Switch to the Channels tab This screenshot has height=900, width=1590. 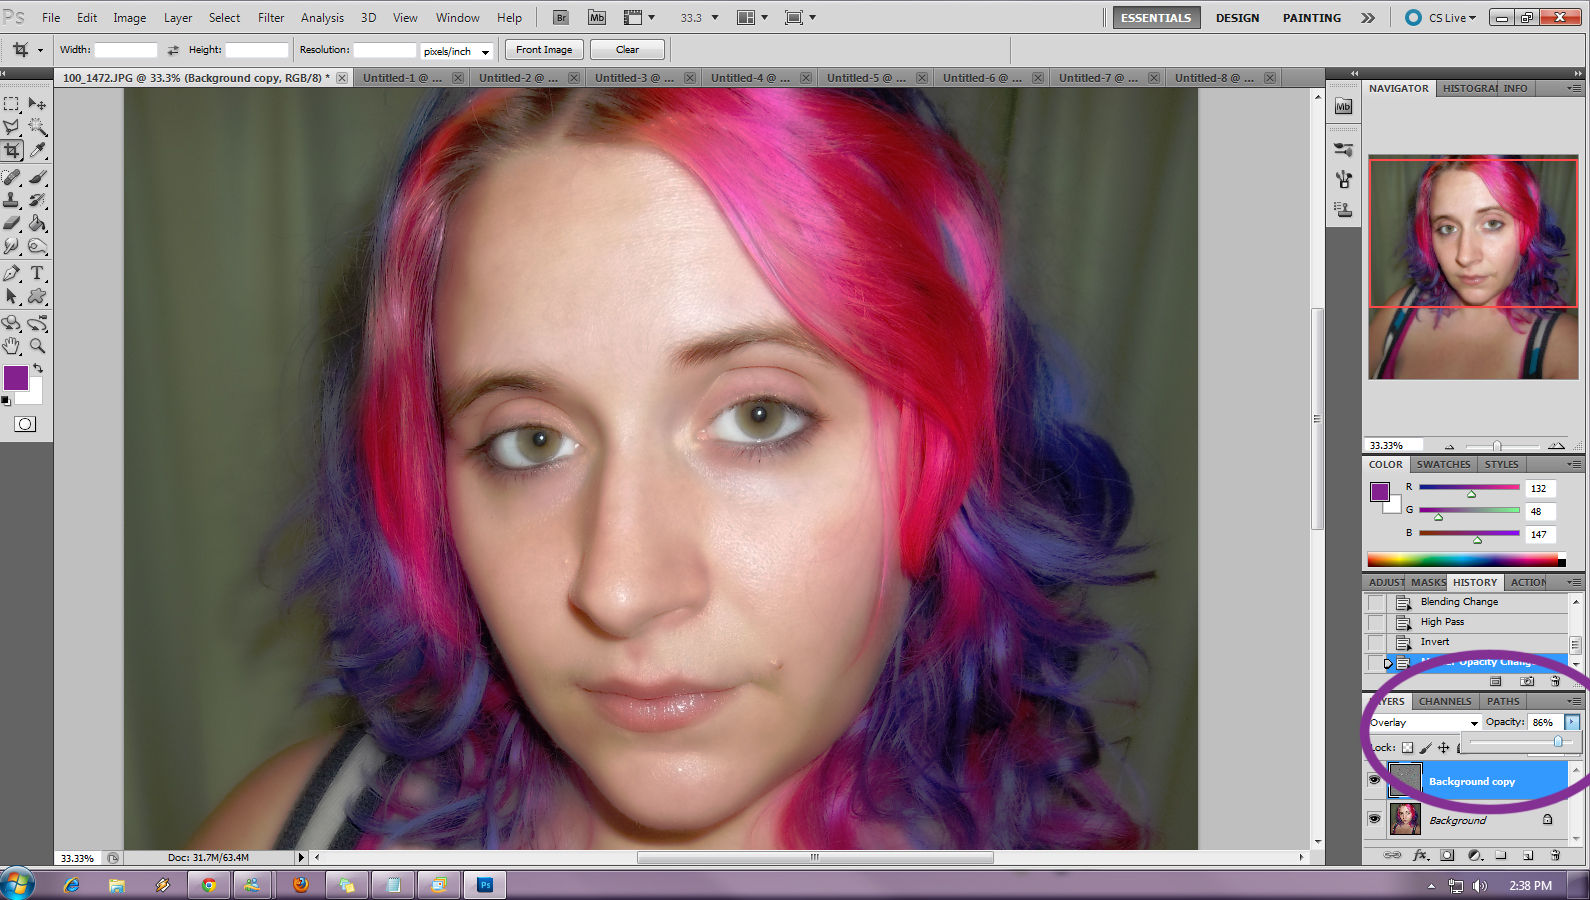(x=1445, y=701)
